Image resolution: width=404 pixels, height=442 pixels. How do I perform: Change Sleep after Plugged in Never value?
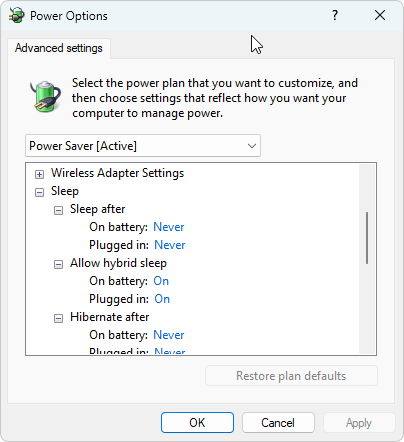pyautogui.click(x=170, y=245)
